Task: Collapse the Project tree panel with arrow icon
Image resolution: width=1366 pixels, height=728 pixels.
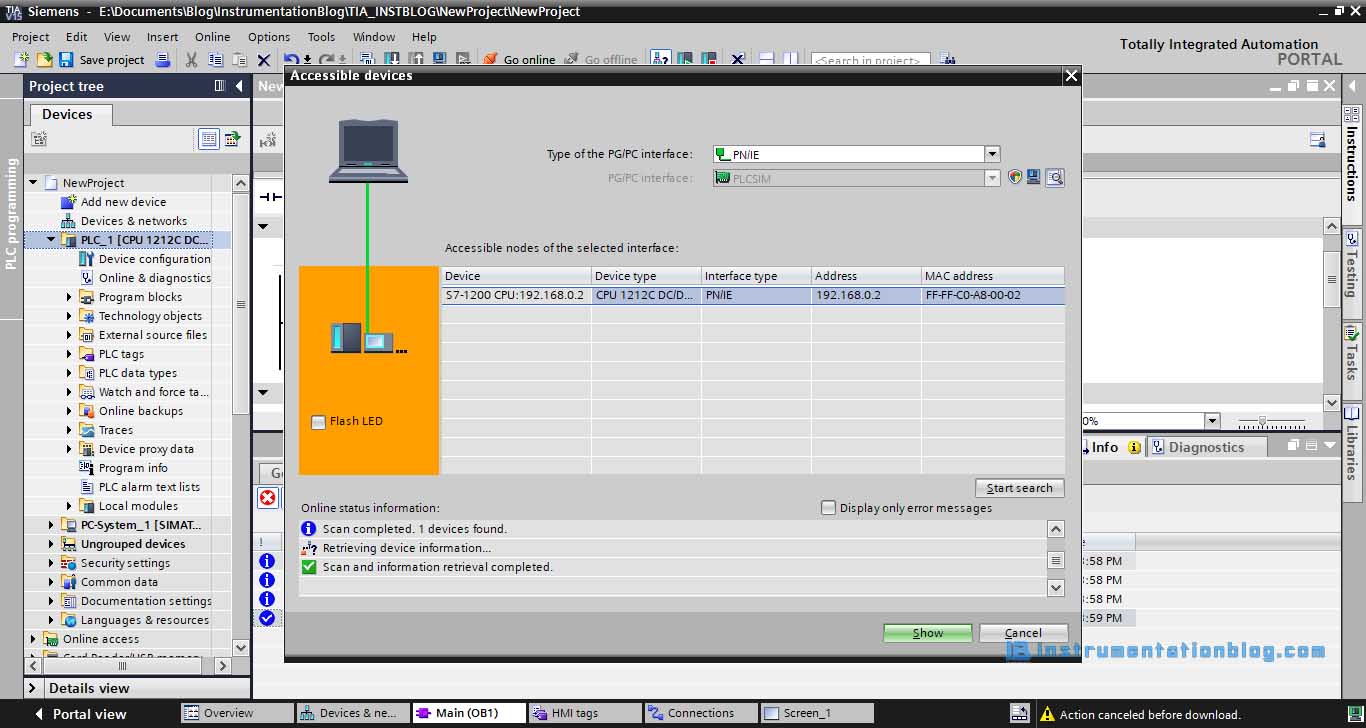Action: pyautogui.click(x=239, y=86)
